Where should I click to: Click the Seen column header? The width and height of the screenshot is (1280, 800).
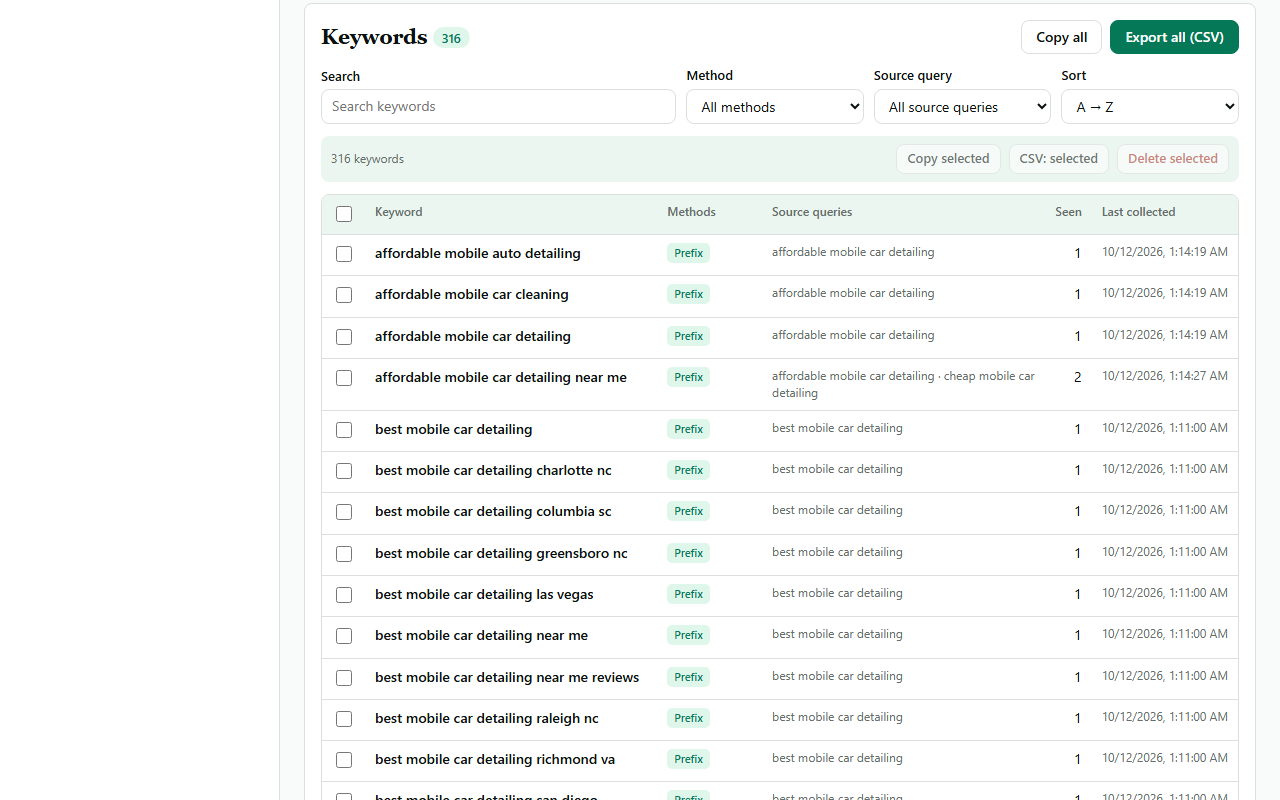tap(1068, 212)
